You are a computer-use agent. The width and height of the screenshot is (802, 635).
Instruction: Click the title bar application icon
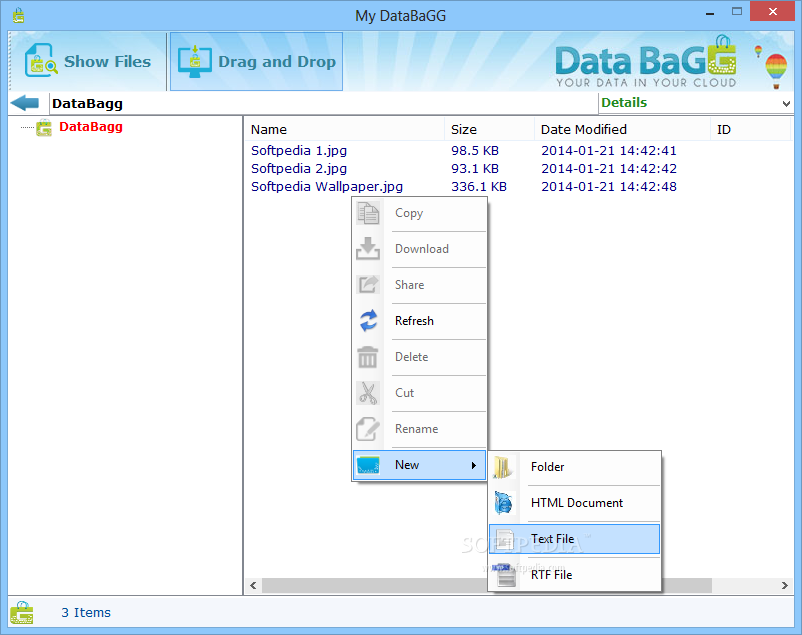[x=18, y=15]
